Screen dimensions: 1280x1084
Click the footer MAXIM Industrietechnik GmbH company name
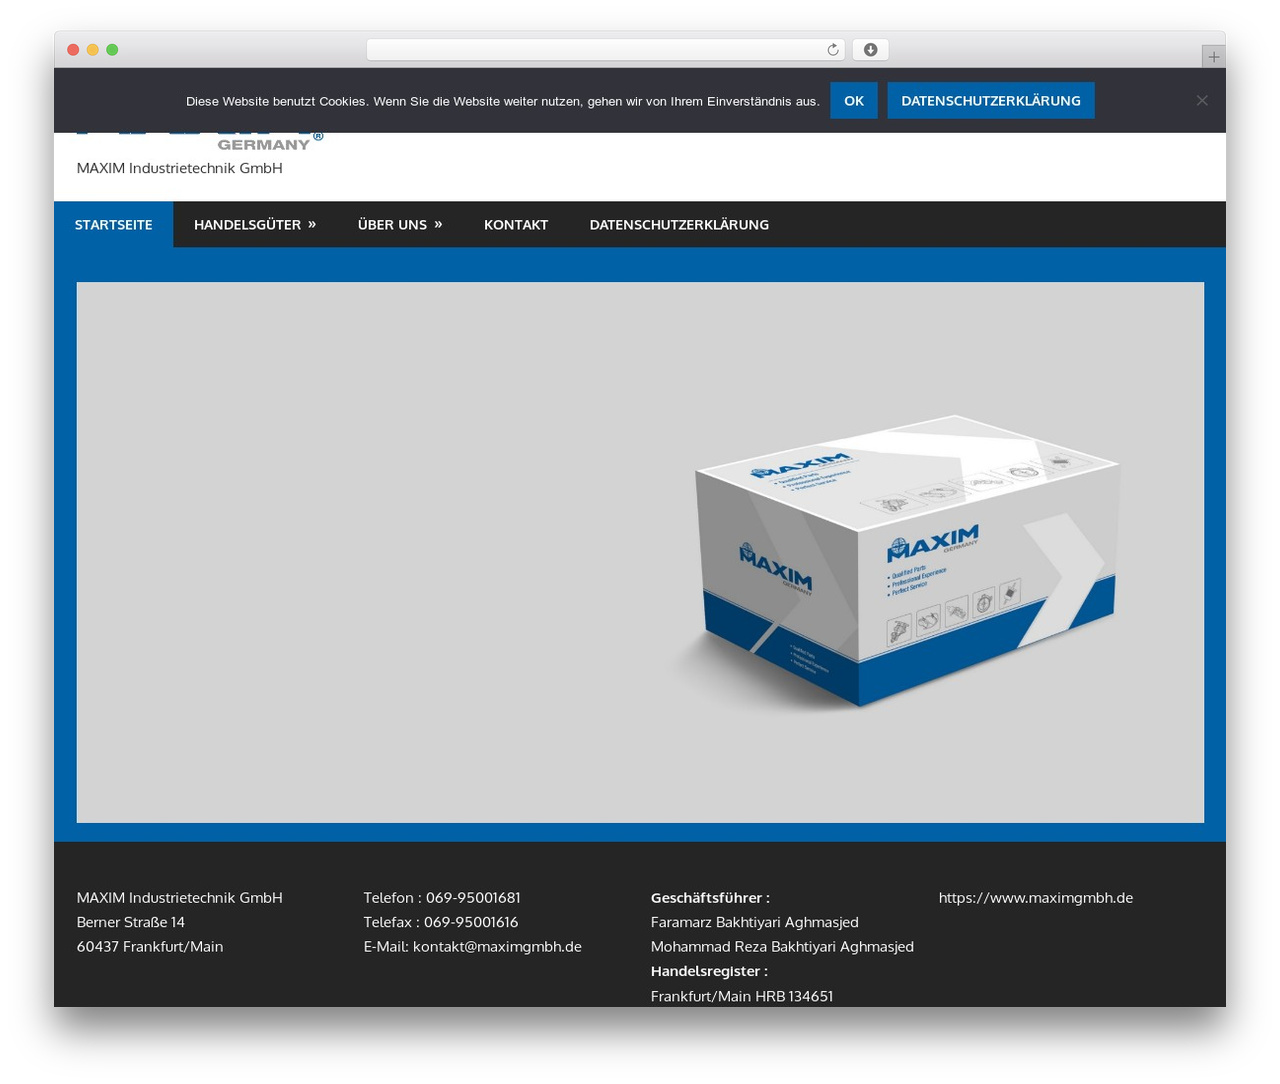[180, 897]
